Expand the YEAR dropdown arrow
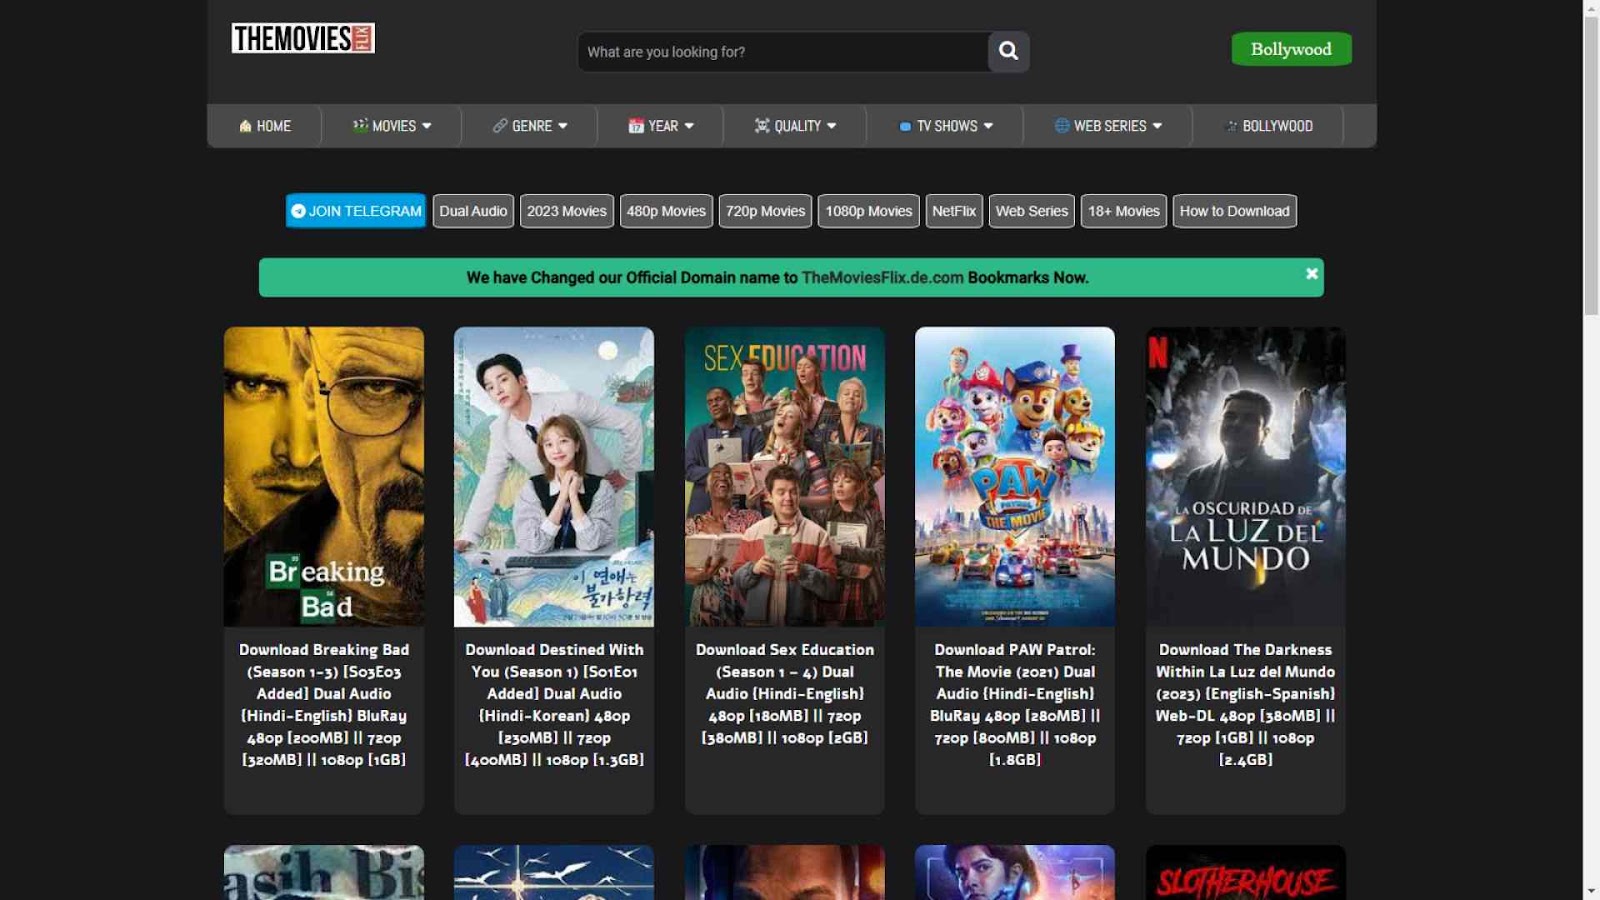The width and height of the screenshot is (1600, 900). click(x=689, y=126)
